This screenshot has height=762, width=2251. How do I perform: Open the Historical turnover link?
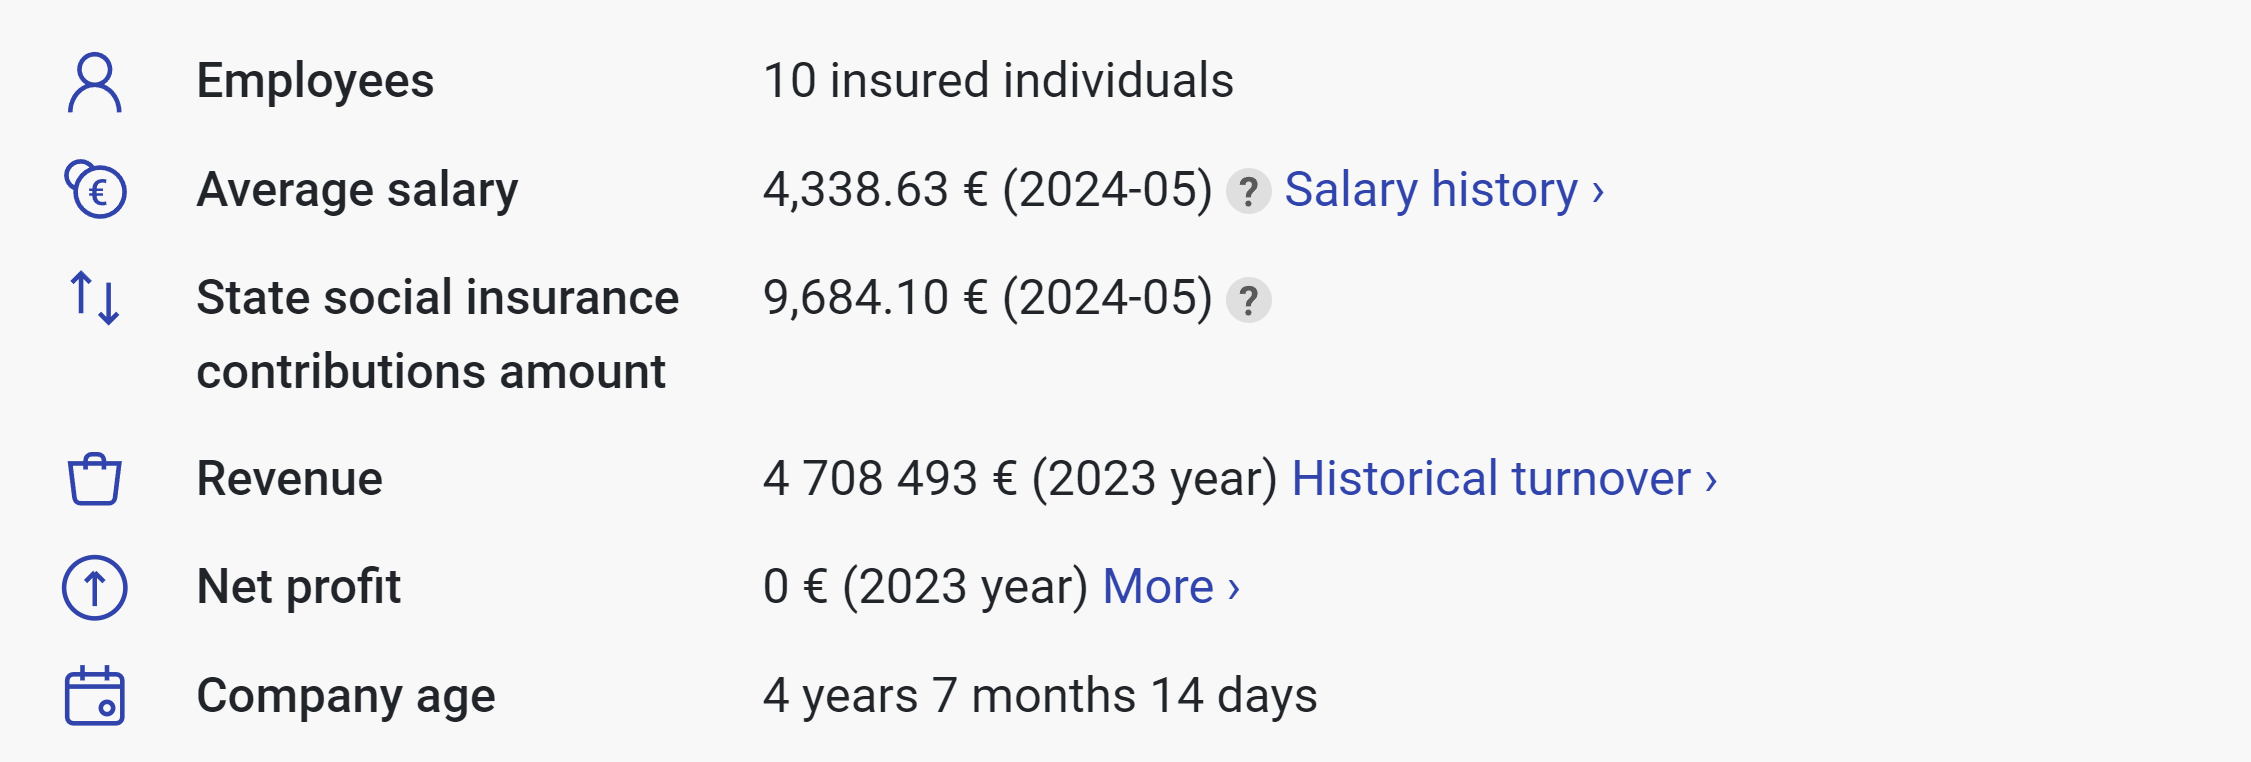1504,479
